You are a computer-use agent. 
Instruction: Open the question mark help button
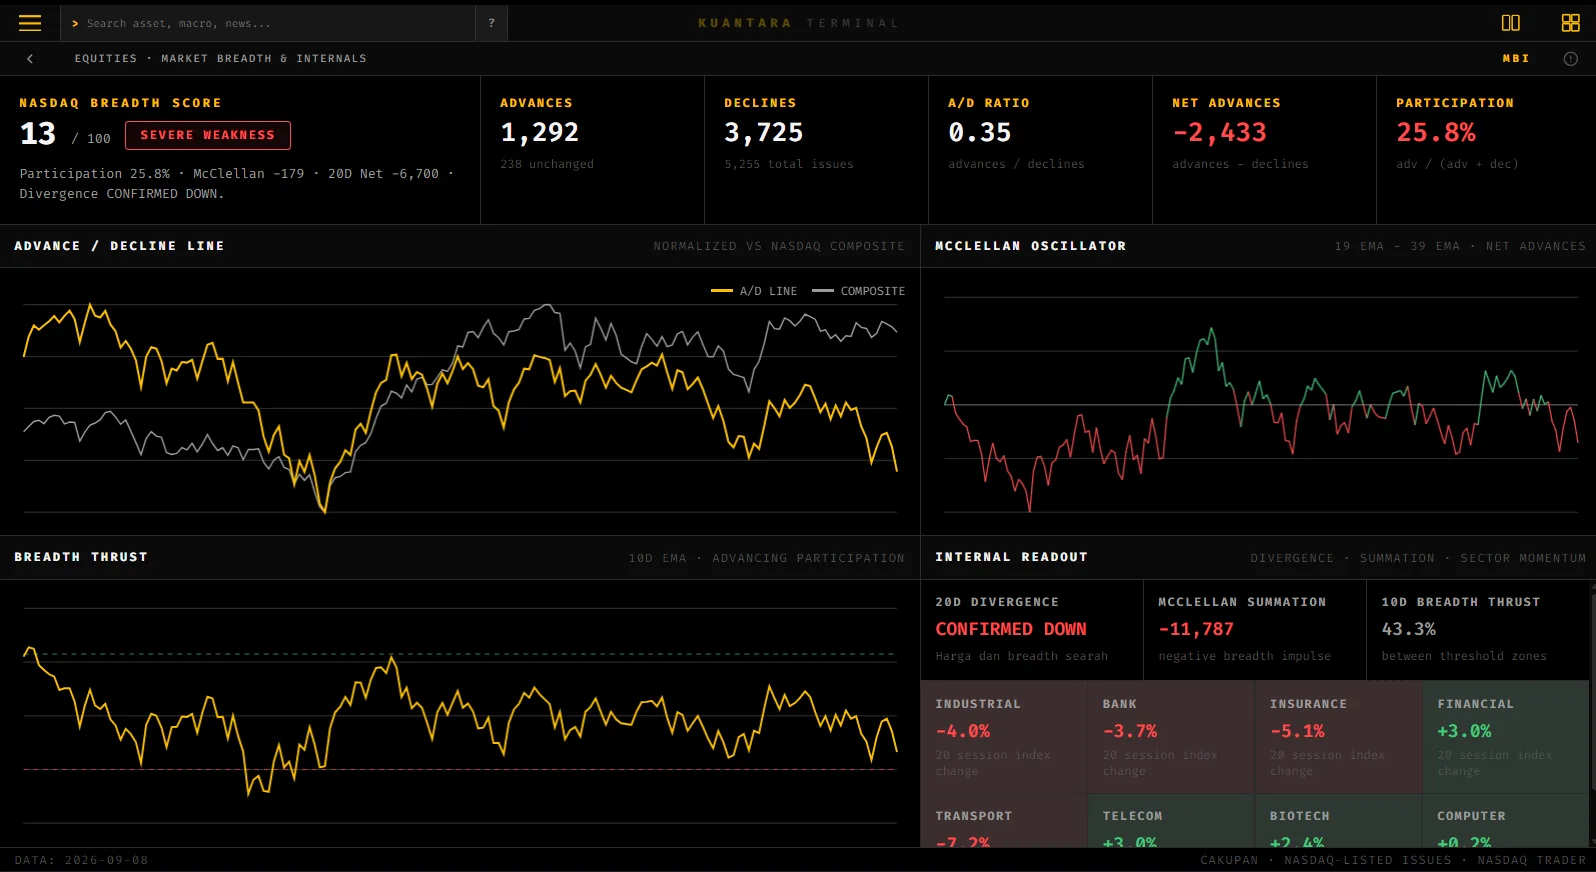pos(491,23)
